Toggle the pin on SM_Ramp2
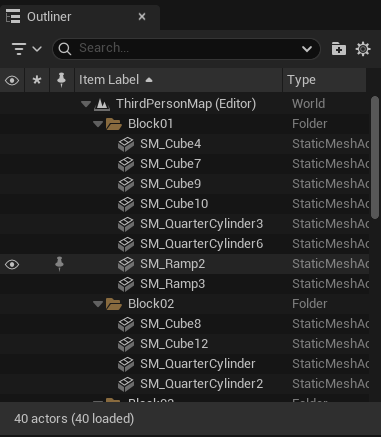 coord(60,264)
